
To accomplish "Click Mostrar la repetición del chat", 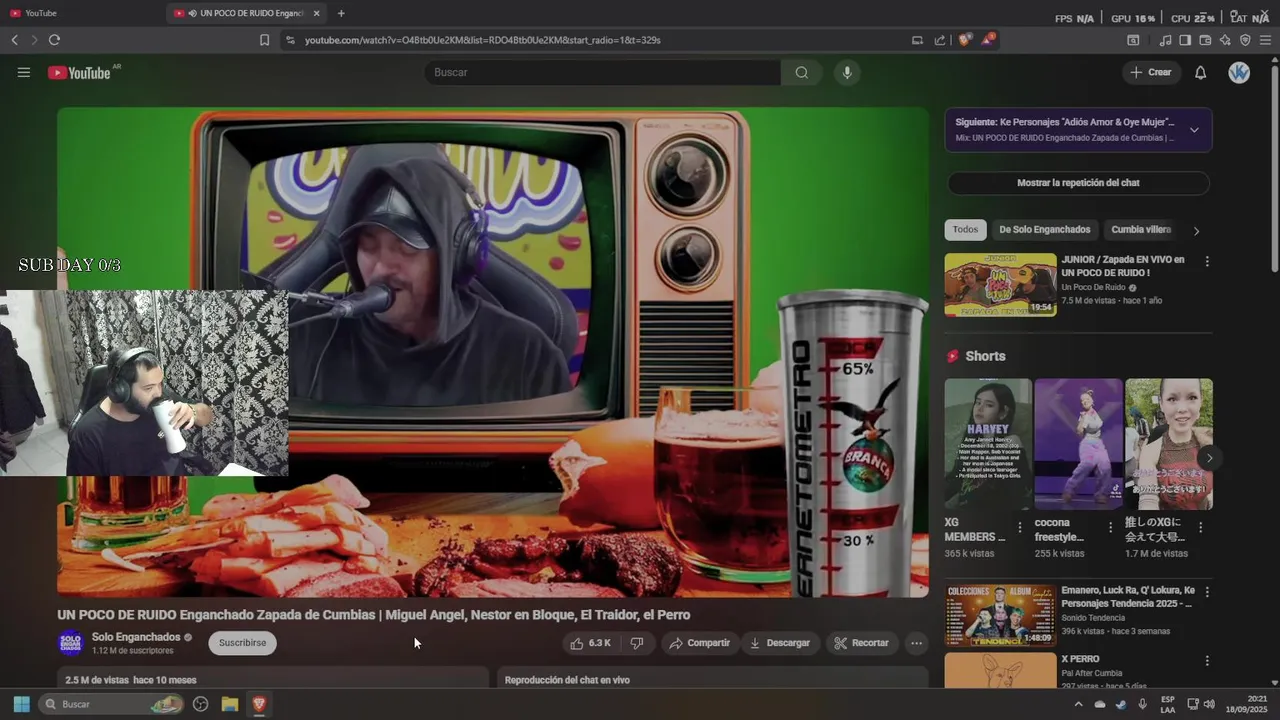I will point(1078,183).
